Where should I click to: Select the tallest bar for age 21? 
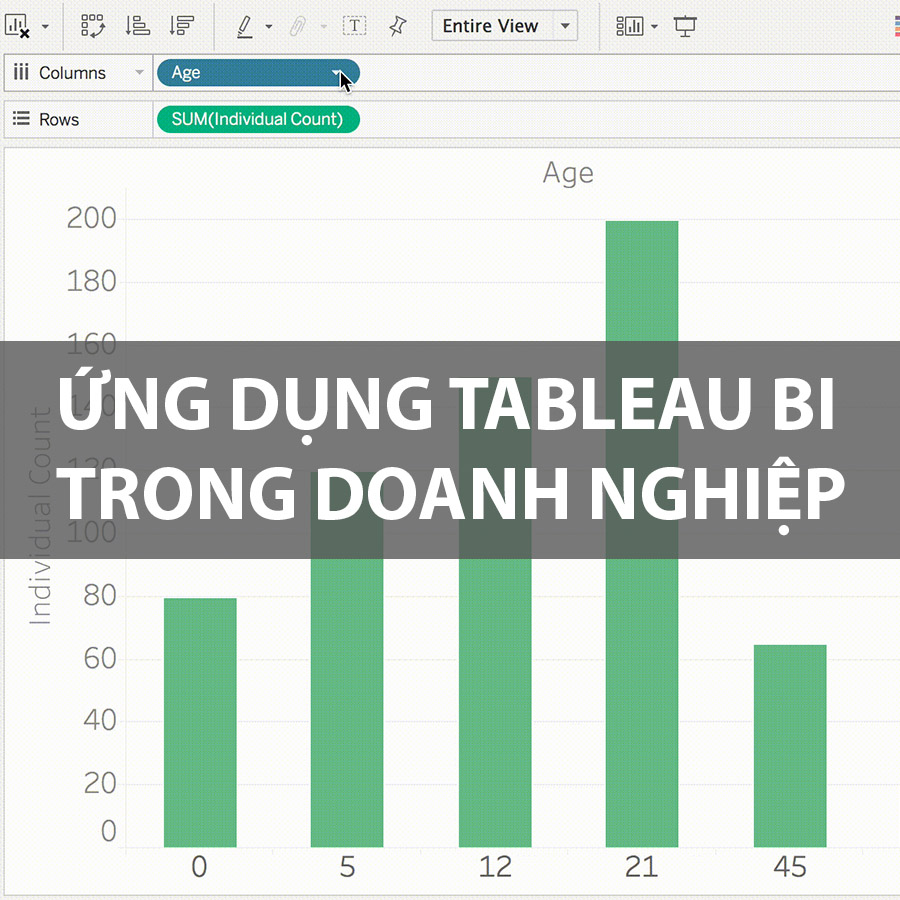click(642, 534)
